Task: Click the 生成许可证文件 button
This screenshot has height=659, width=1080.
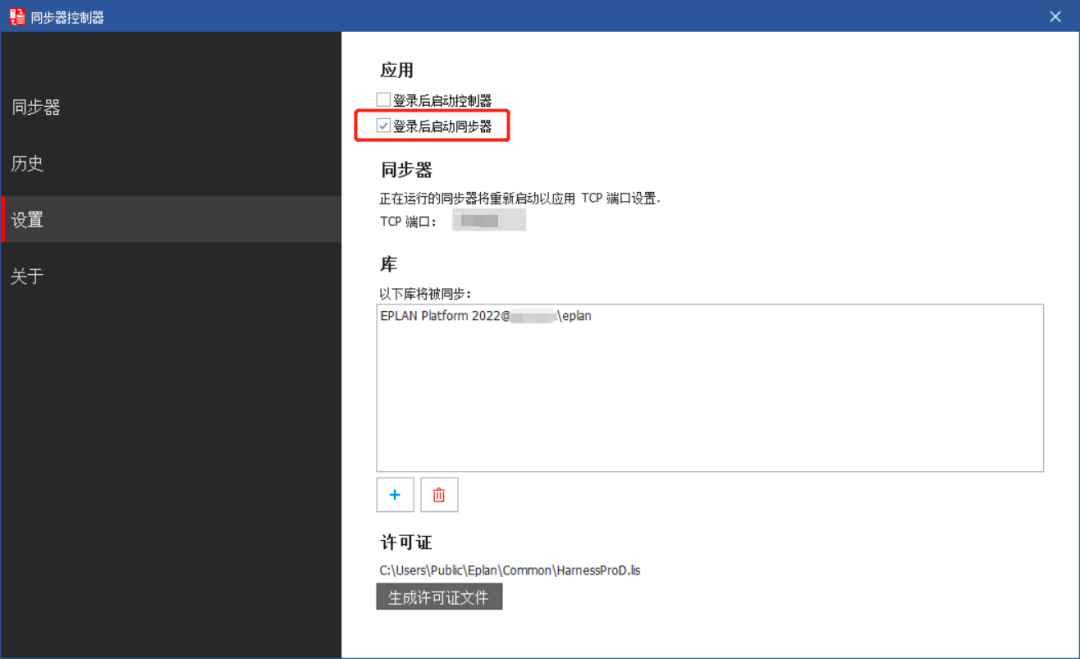Action: click(x=439, y=596)
